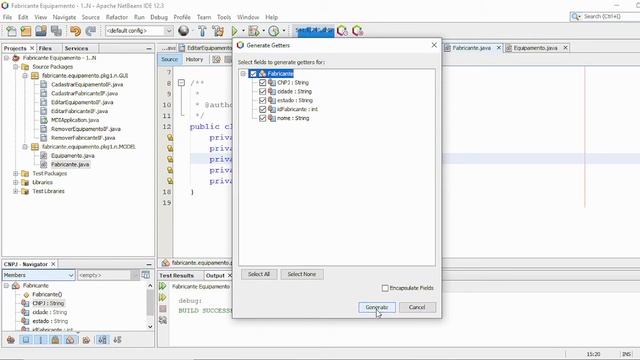Click the globe browser icon in toolbar
640x360 pixels.
(184, 31)
